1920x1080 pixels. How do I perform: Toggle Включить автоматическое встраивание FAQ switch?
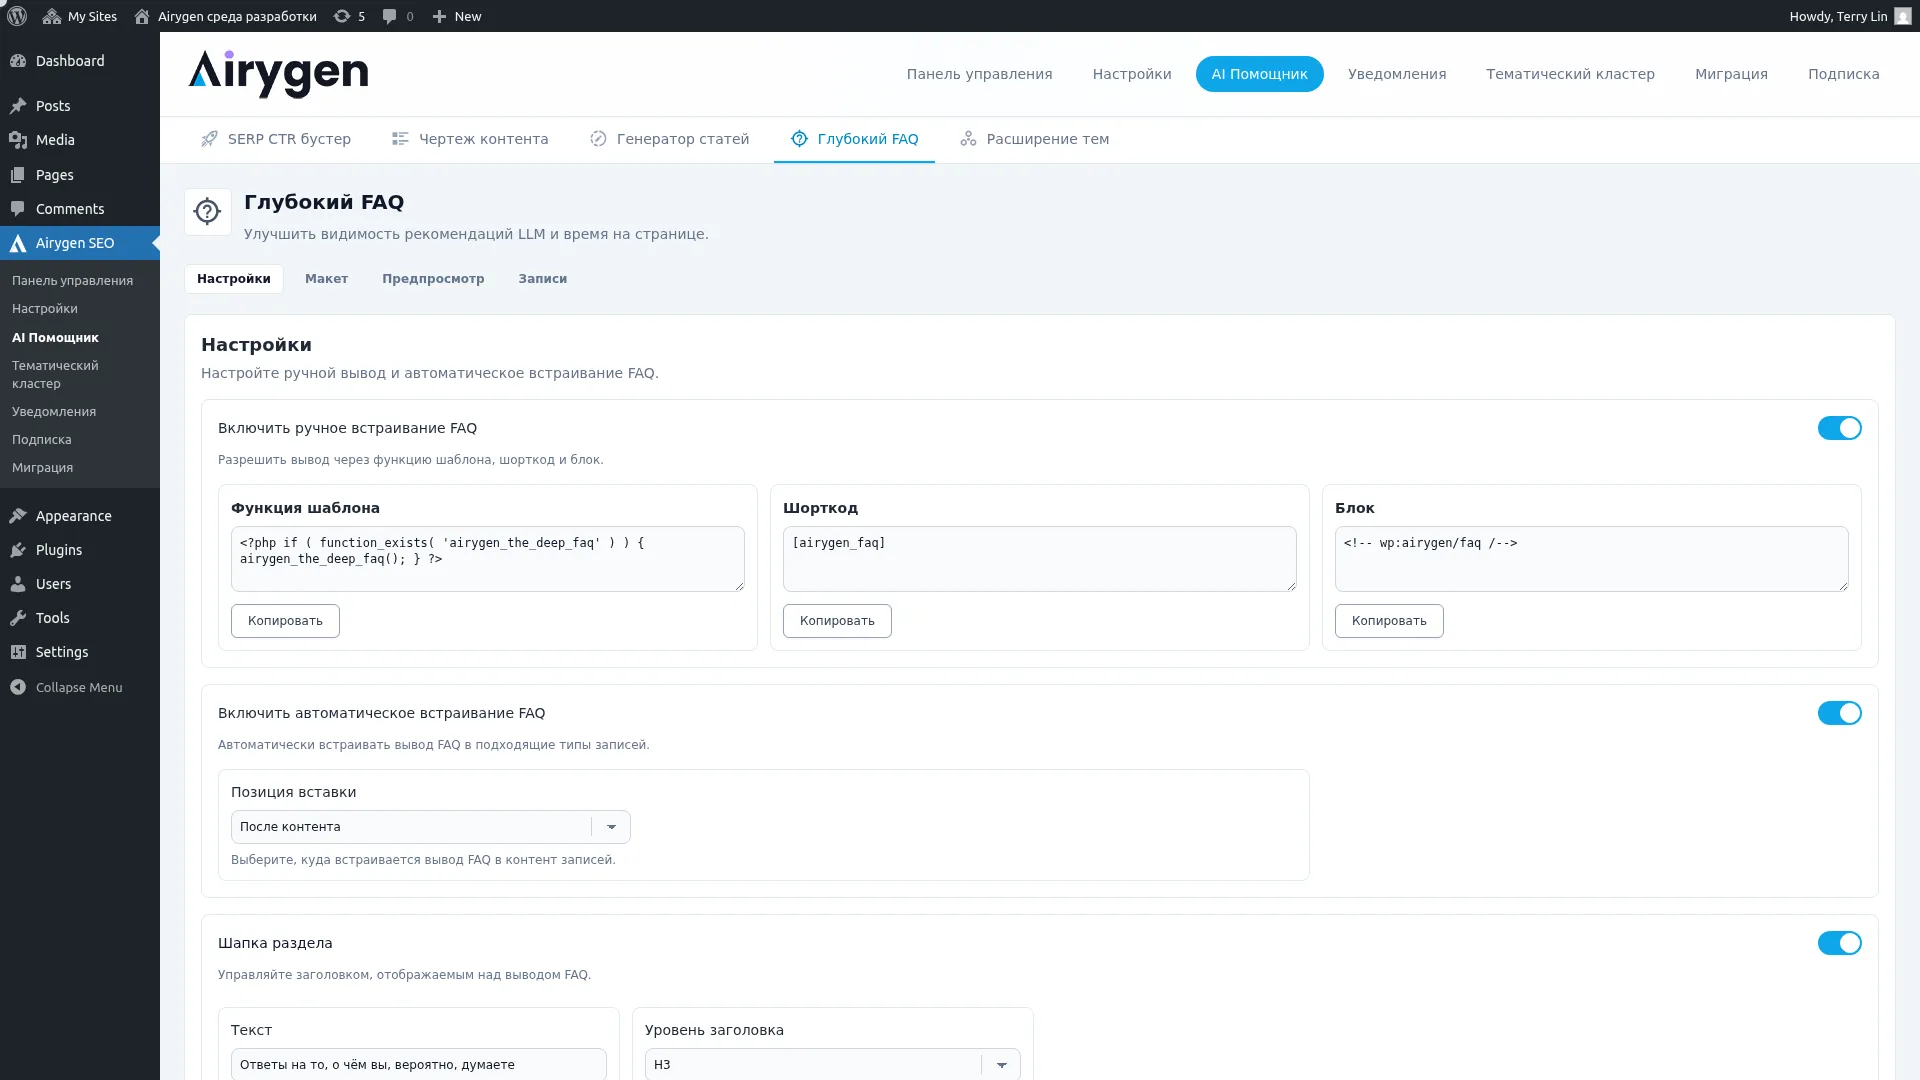1839,713
